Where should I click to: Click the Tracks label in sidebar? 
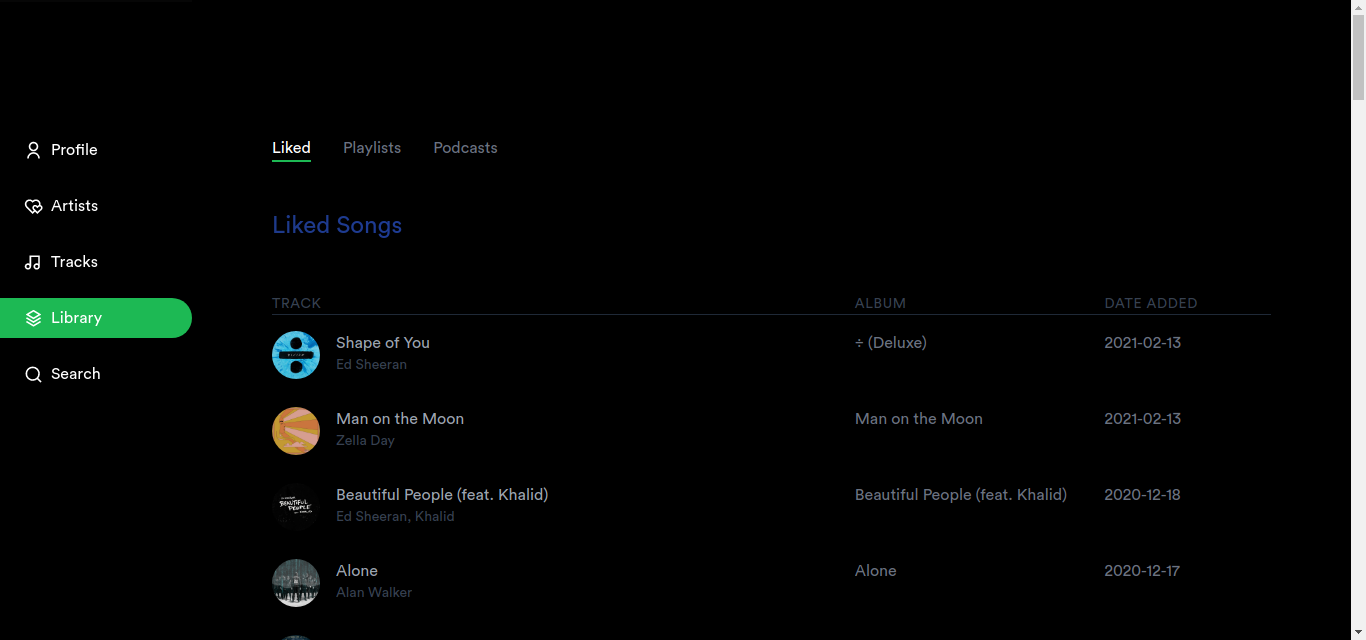point(75,262)
